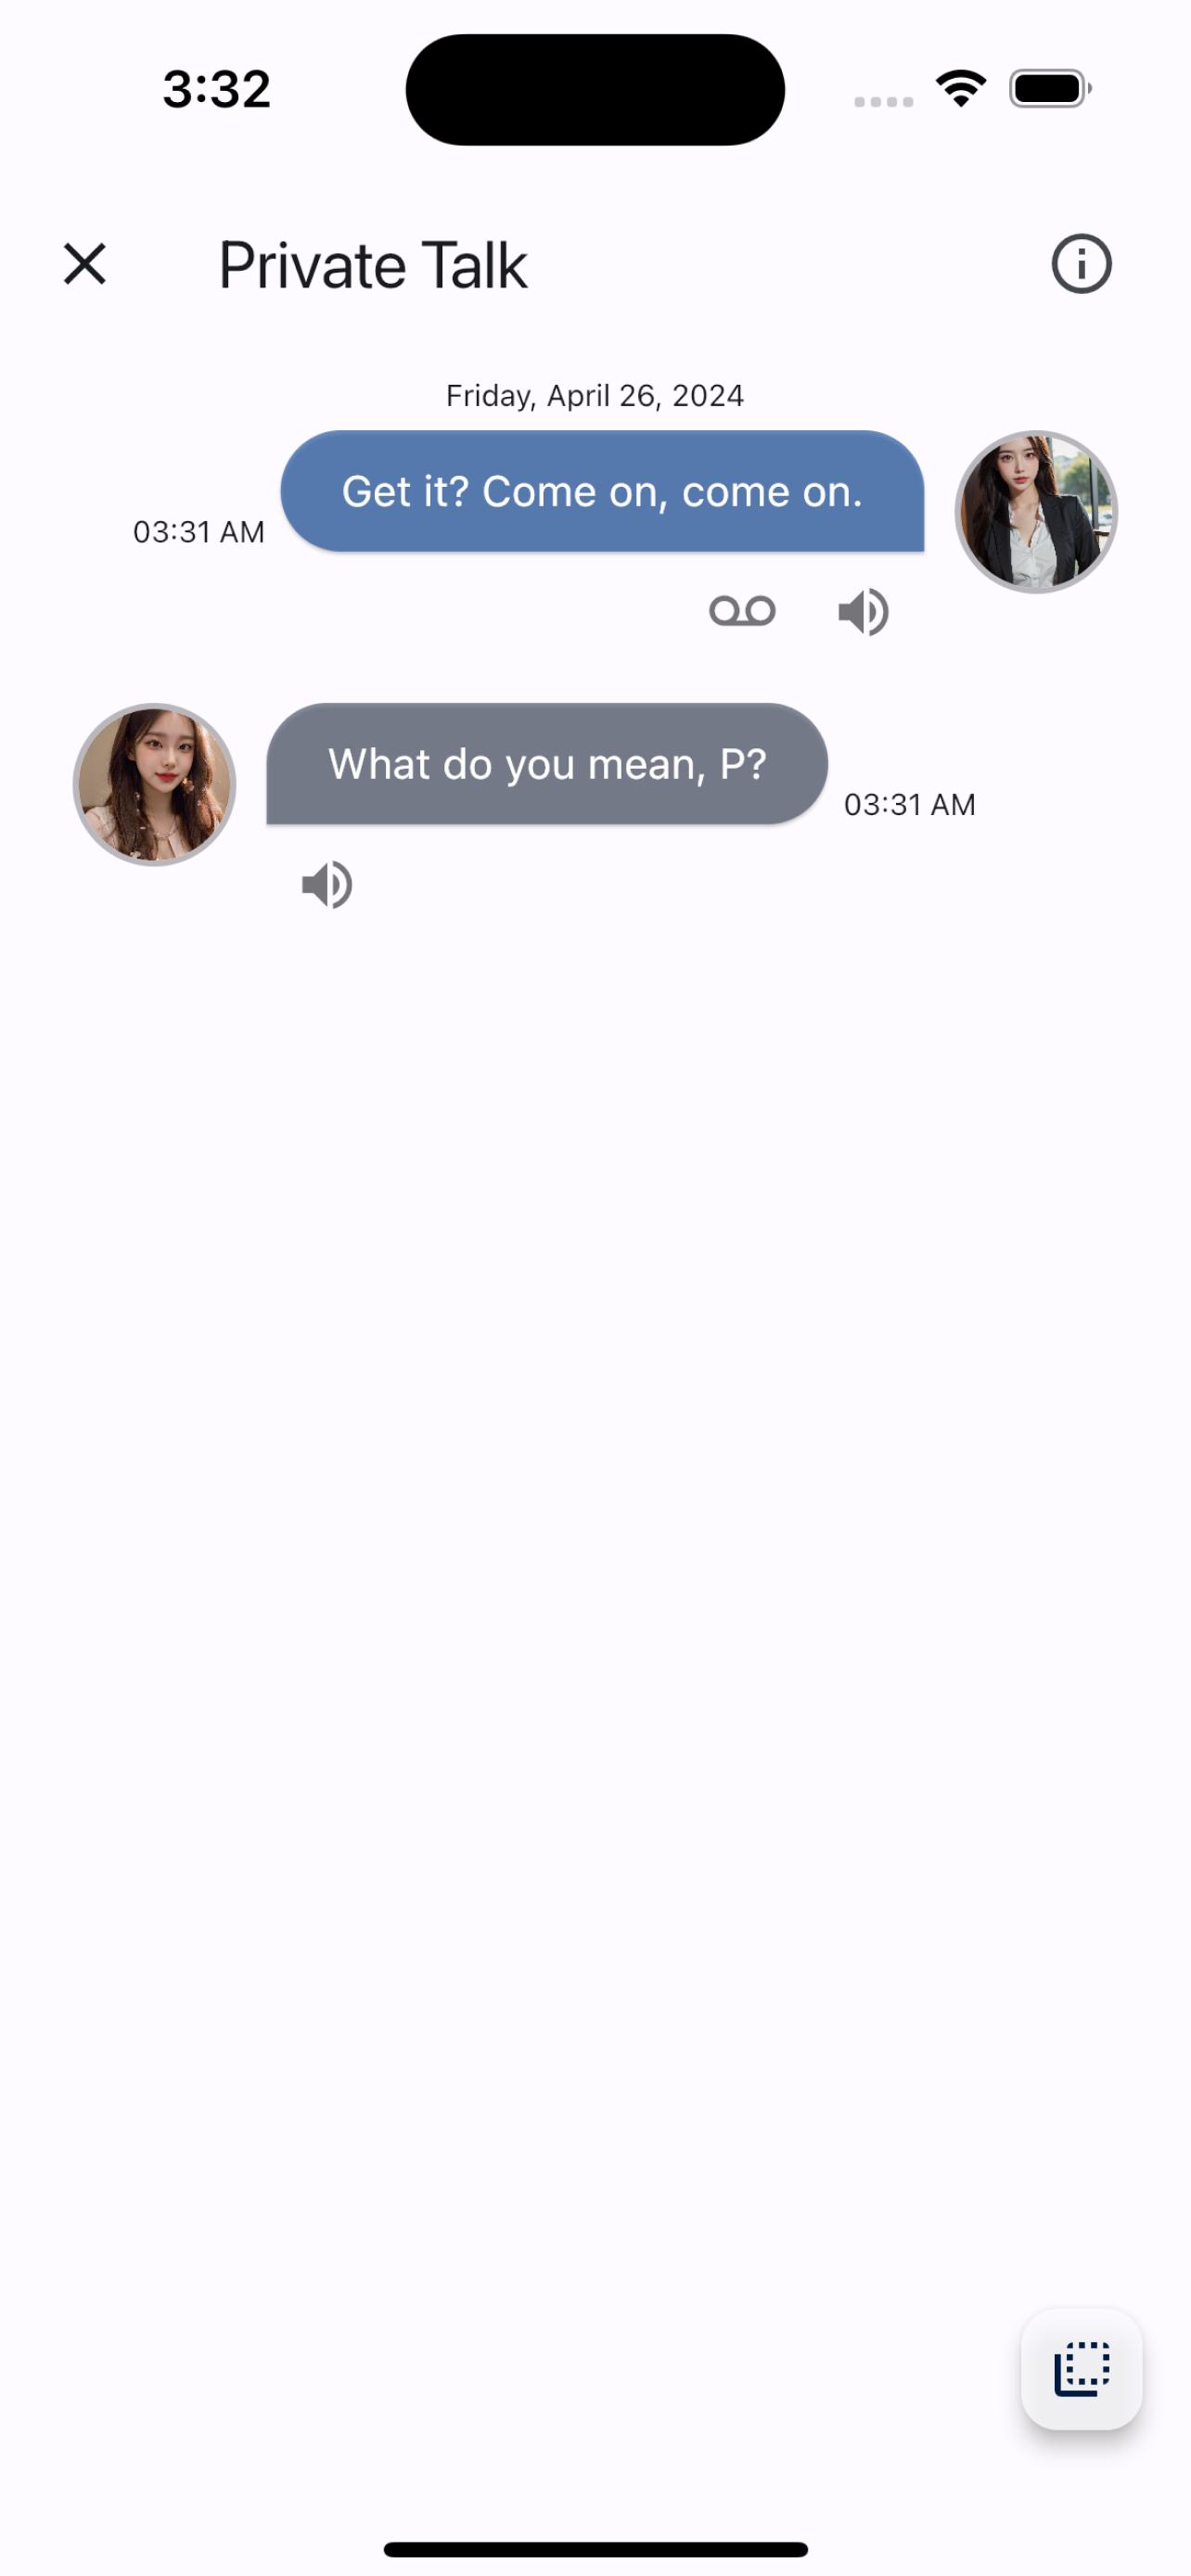Select the blue 'Get it? Come on, come on.' bubble
1191x2576 pixels.
click(602, 491)
